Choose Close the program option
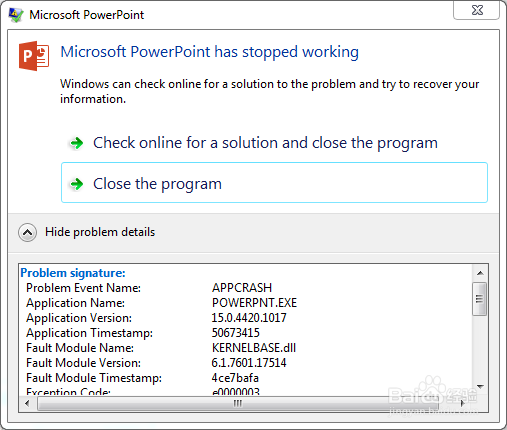Viewport: 507px width, 430px height. click(x=274, y=182)
